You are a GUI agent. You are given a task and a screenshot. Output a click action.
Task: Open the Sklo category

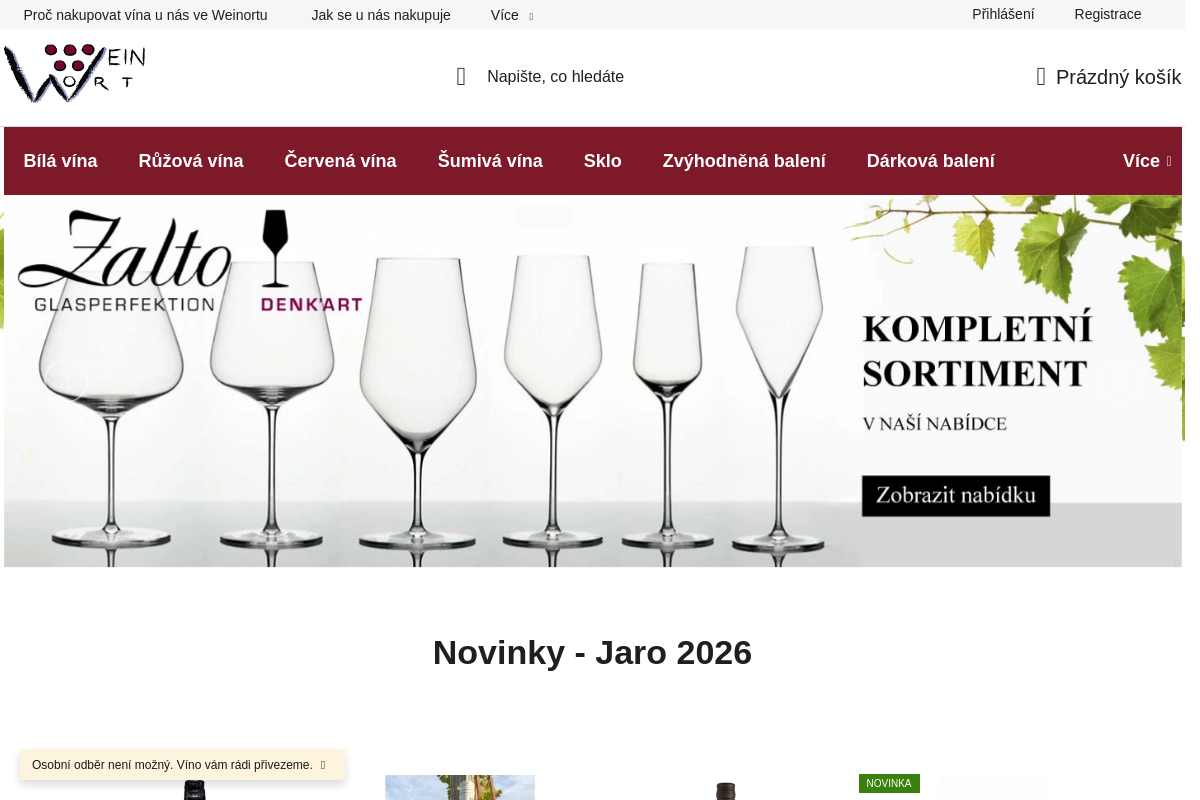pyautogui.click(x=602, y=160)
